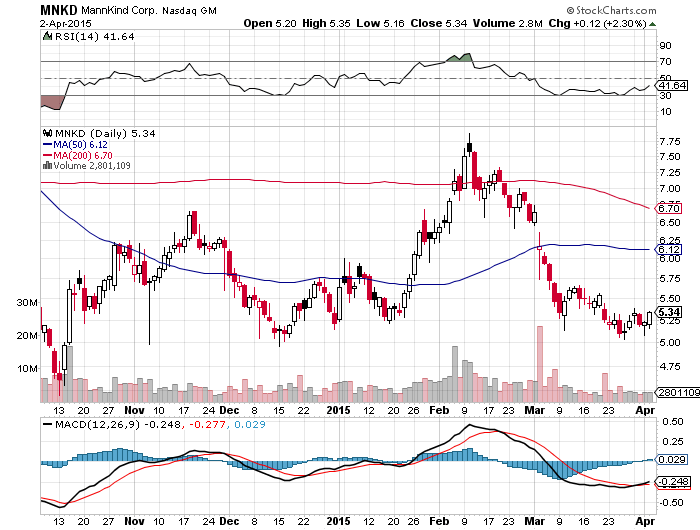This screenshot has width=700, height=530.
Task: Click the 10M volume scale label
Action: coord(27,368)
